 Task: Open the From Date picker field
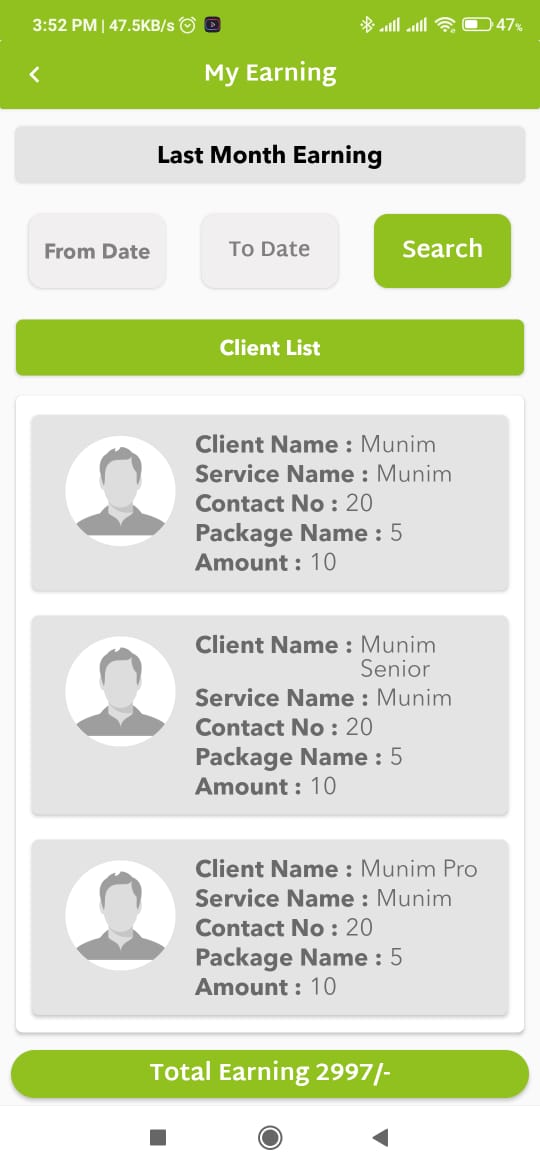pos(97,251)
